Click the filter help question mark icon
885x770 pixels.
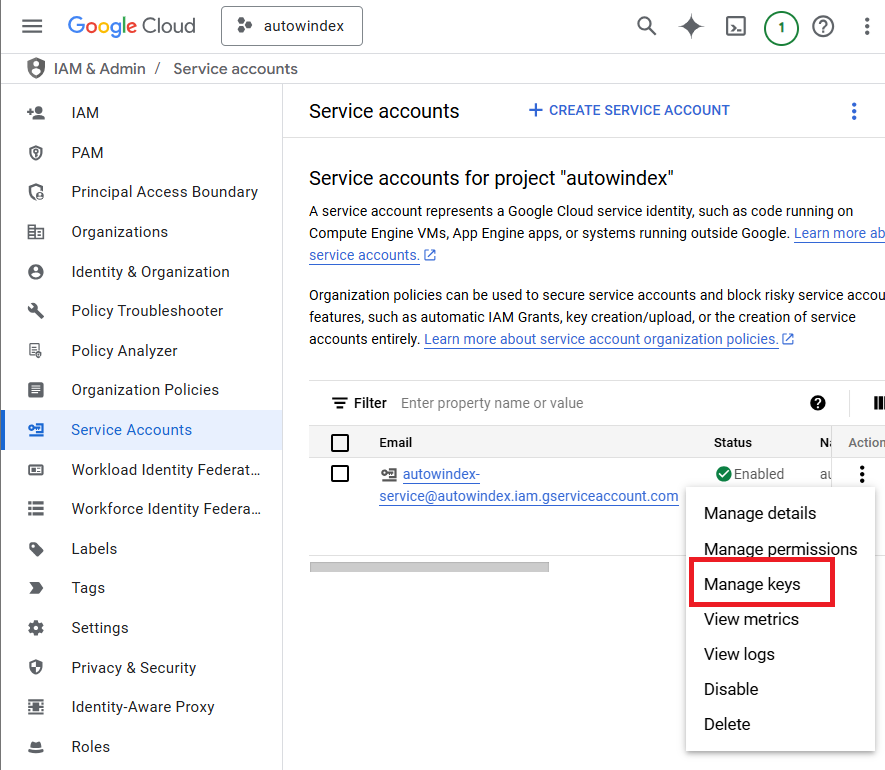818,403
